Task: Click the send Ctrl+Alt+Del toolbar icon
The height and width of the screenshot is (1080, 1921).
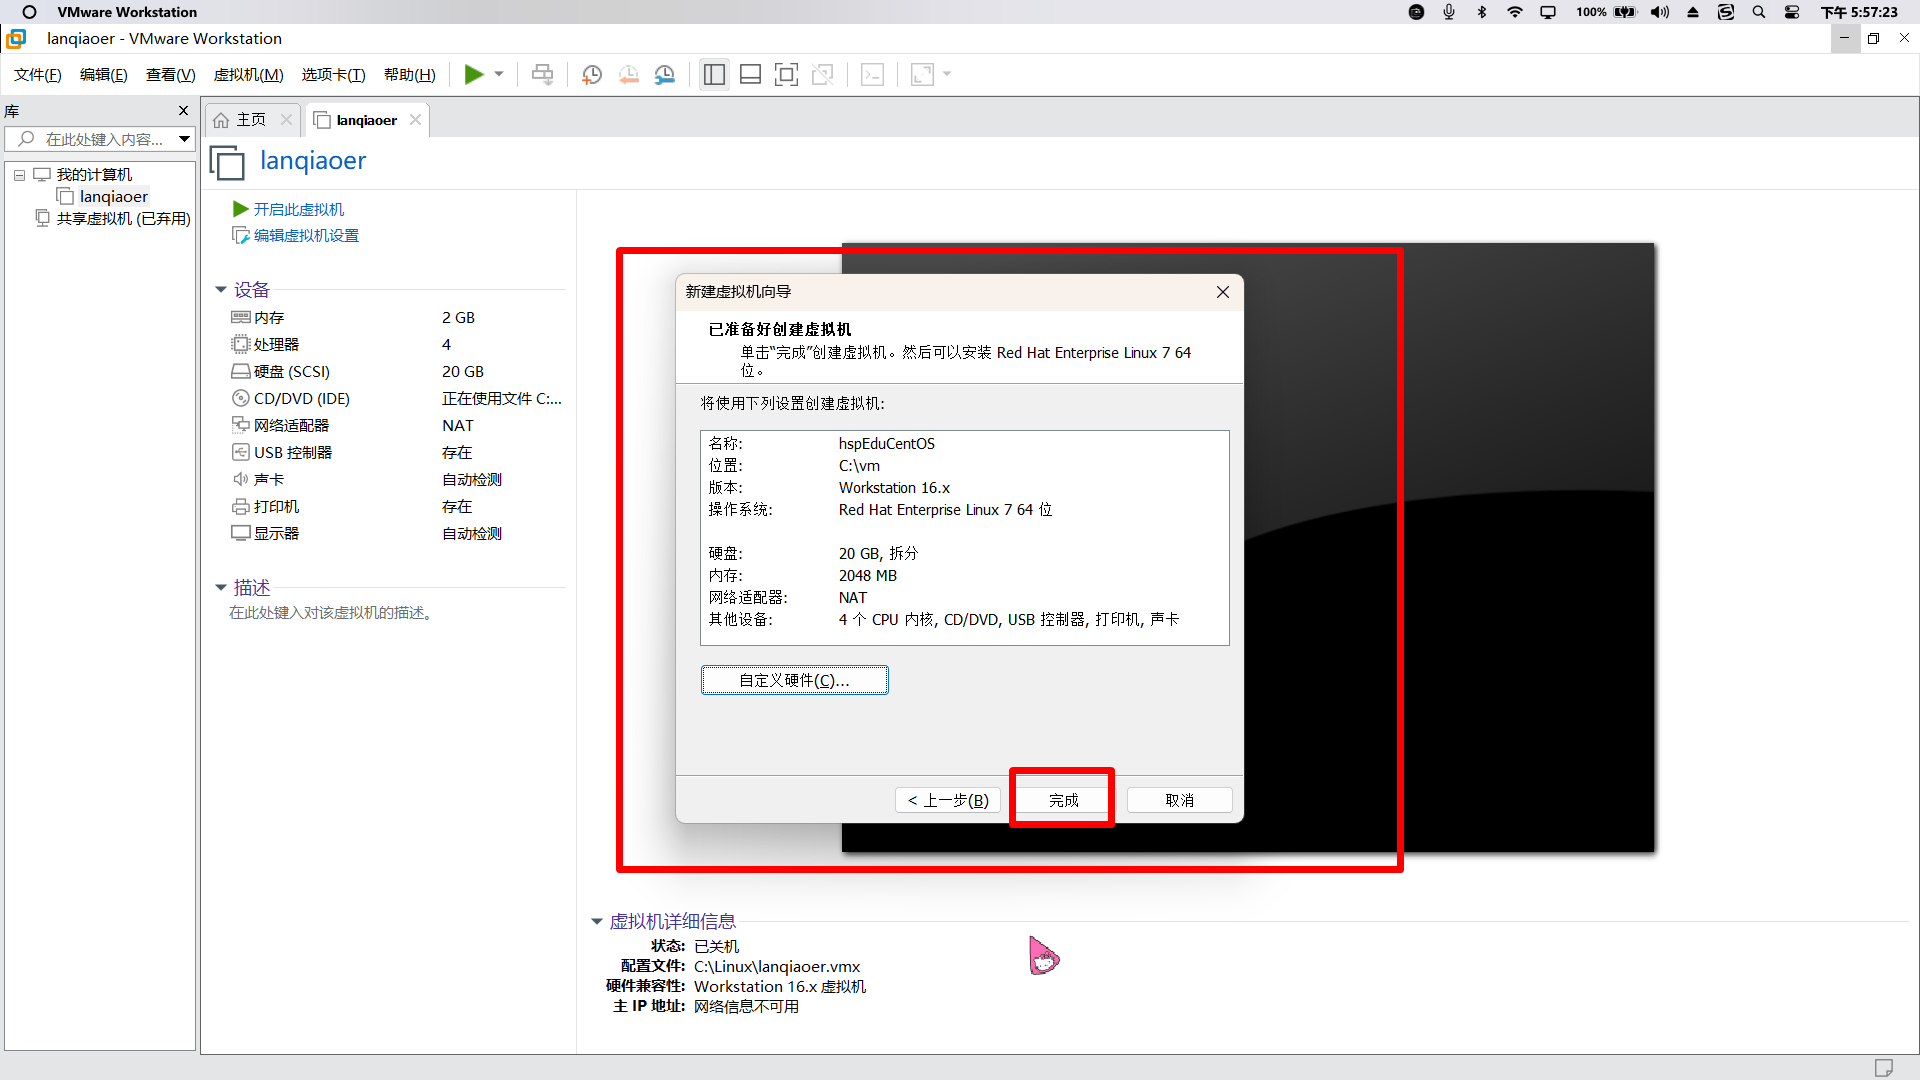Action: (542, 74)
